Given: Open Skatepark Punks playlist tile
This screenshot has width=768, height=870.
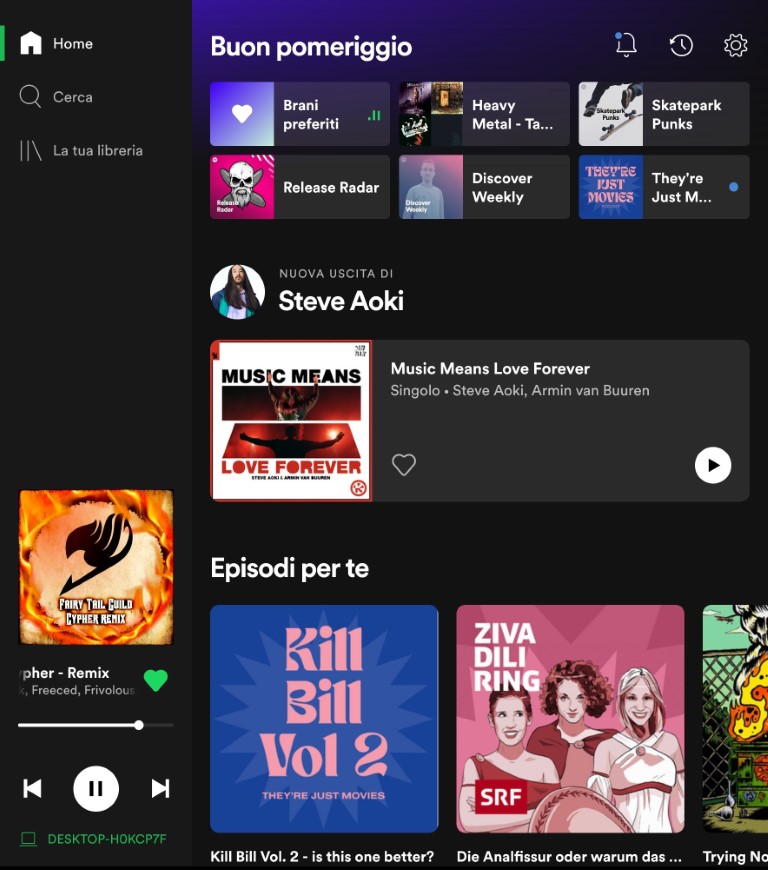Looking at the screenshot, I should (x=664, y=114).
